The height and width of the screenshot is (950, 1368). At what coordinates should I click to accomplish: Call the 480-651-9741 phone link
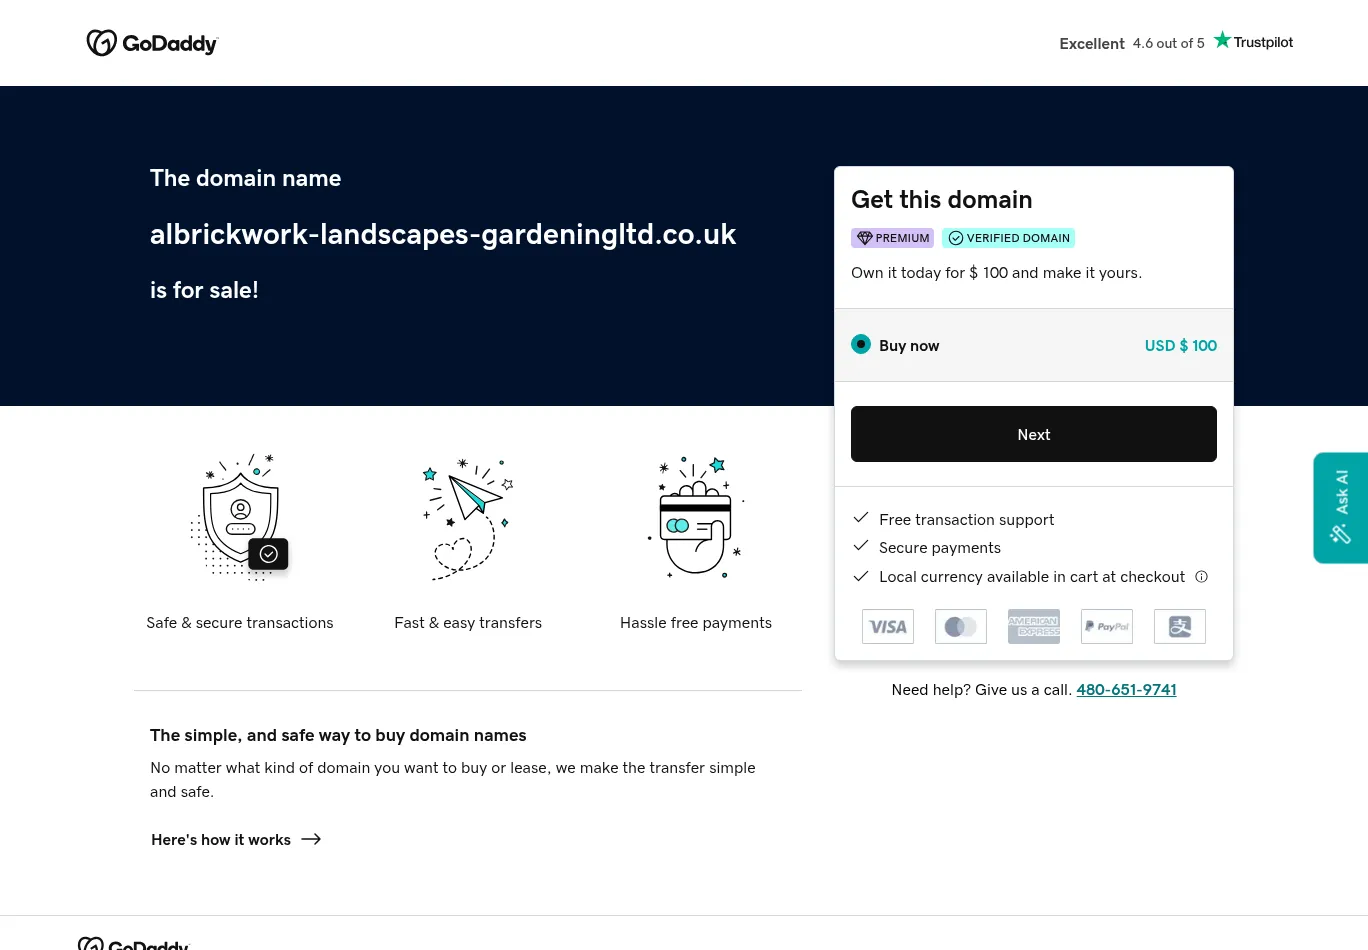tap(1126, 690)
